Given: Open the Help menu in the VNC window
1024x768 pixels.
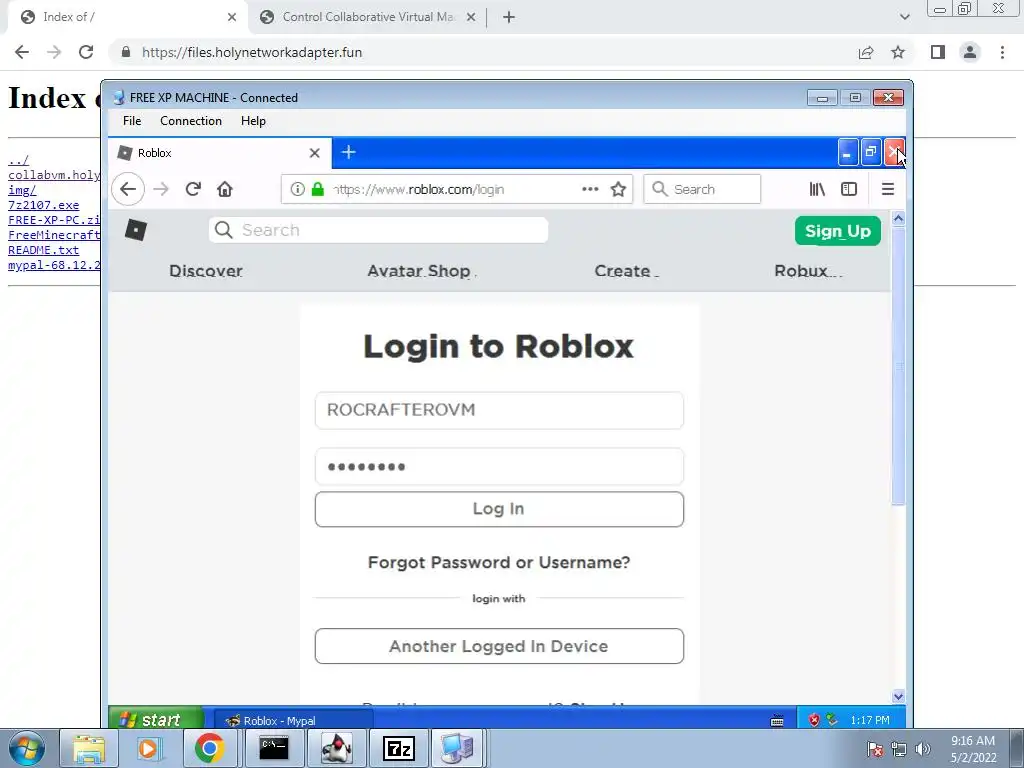Looking at the screenshot, I should (x=253, y=121).
